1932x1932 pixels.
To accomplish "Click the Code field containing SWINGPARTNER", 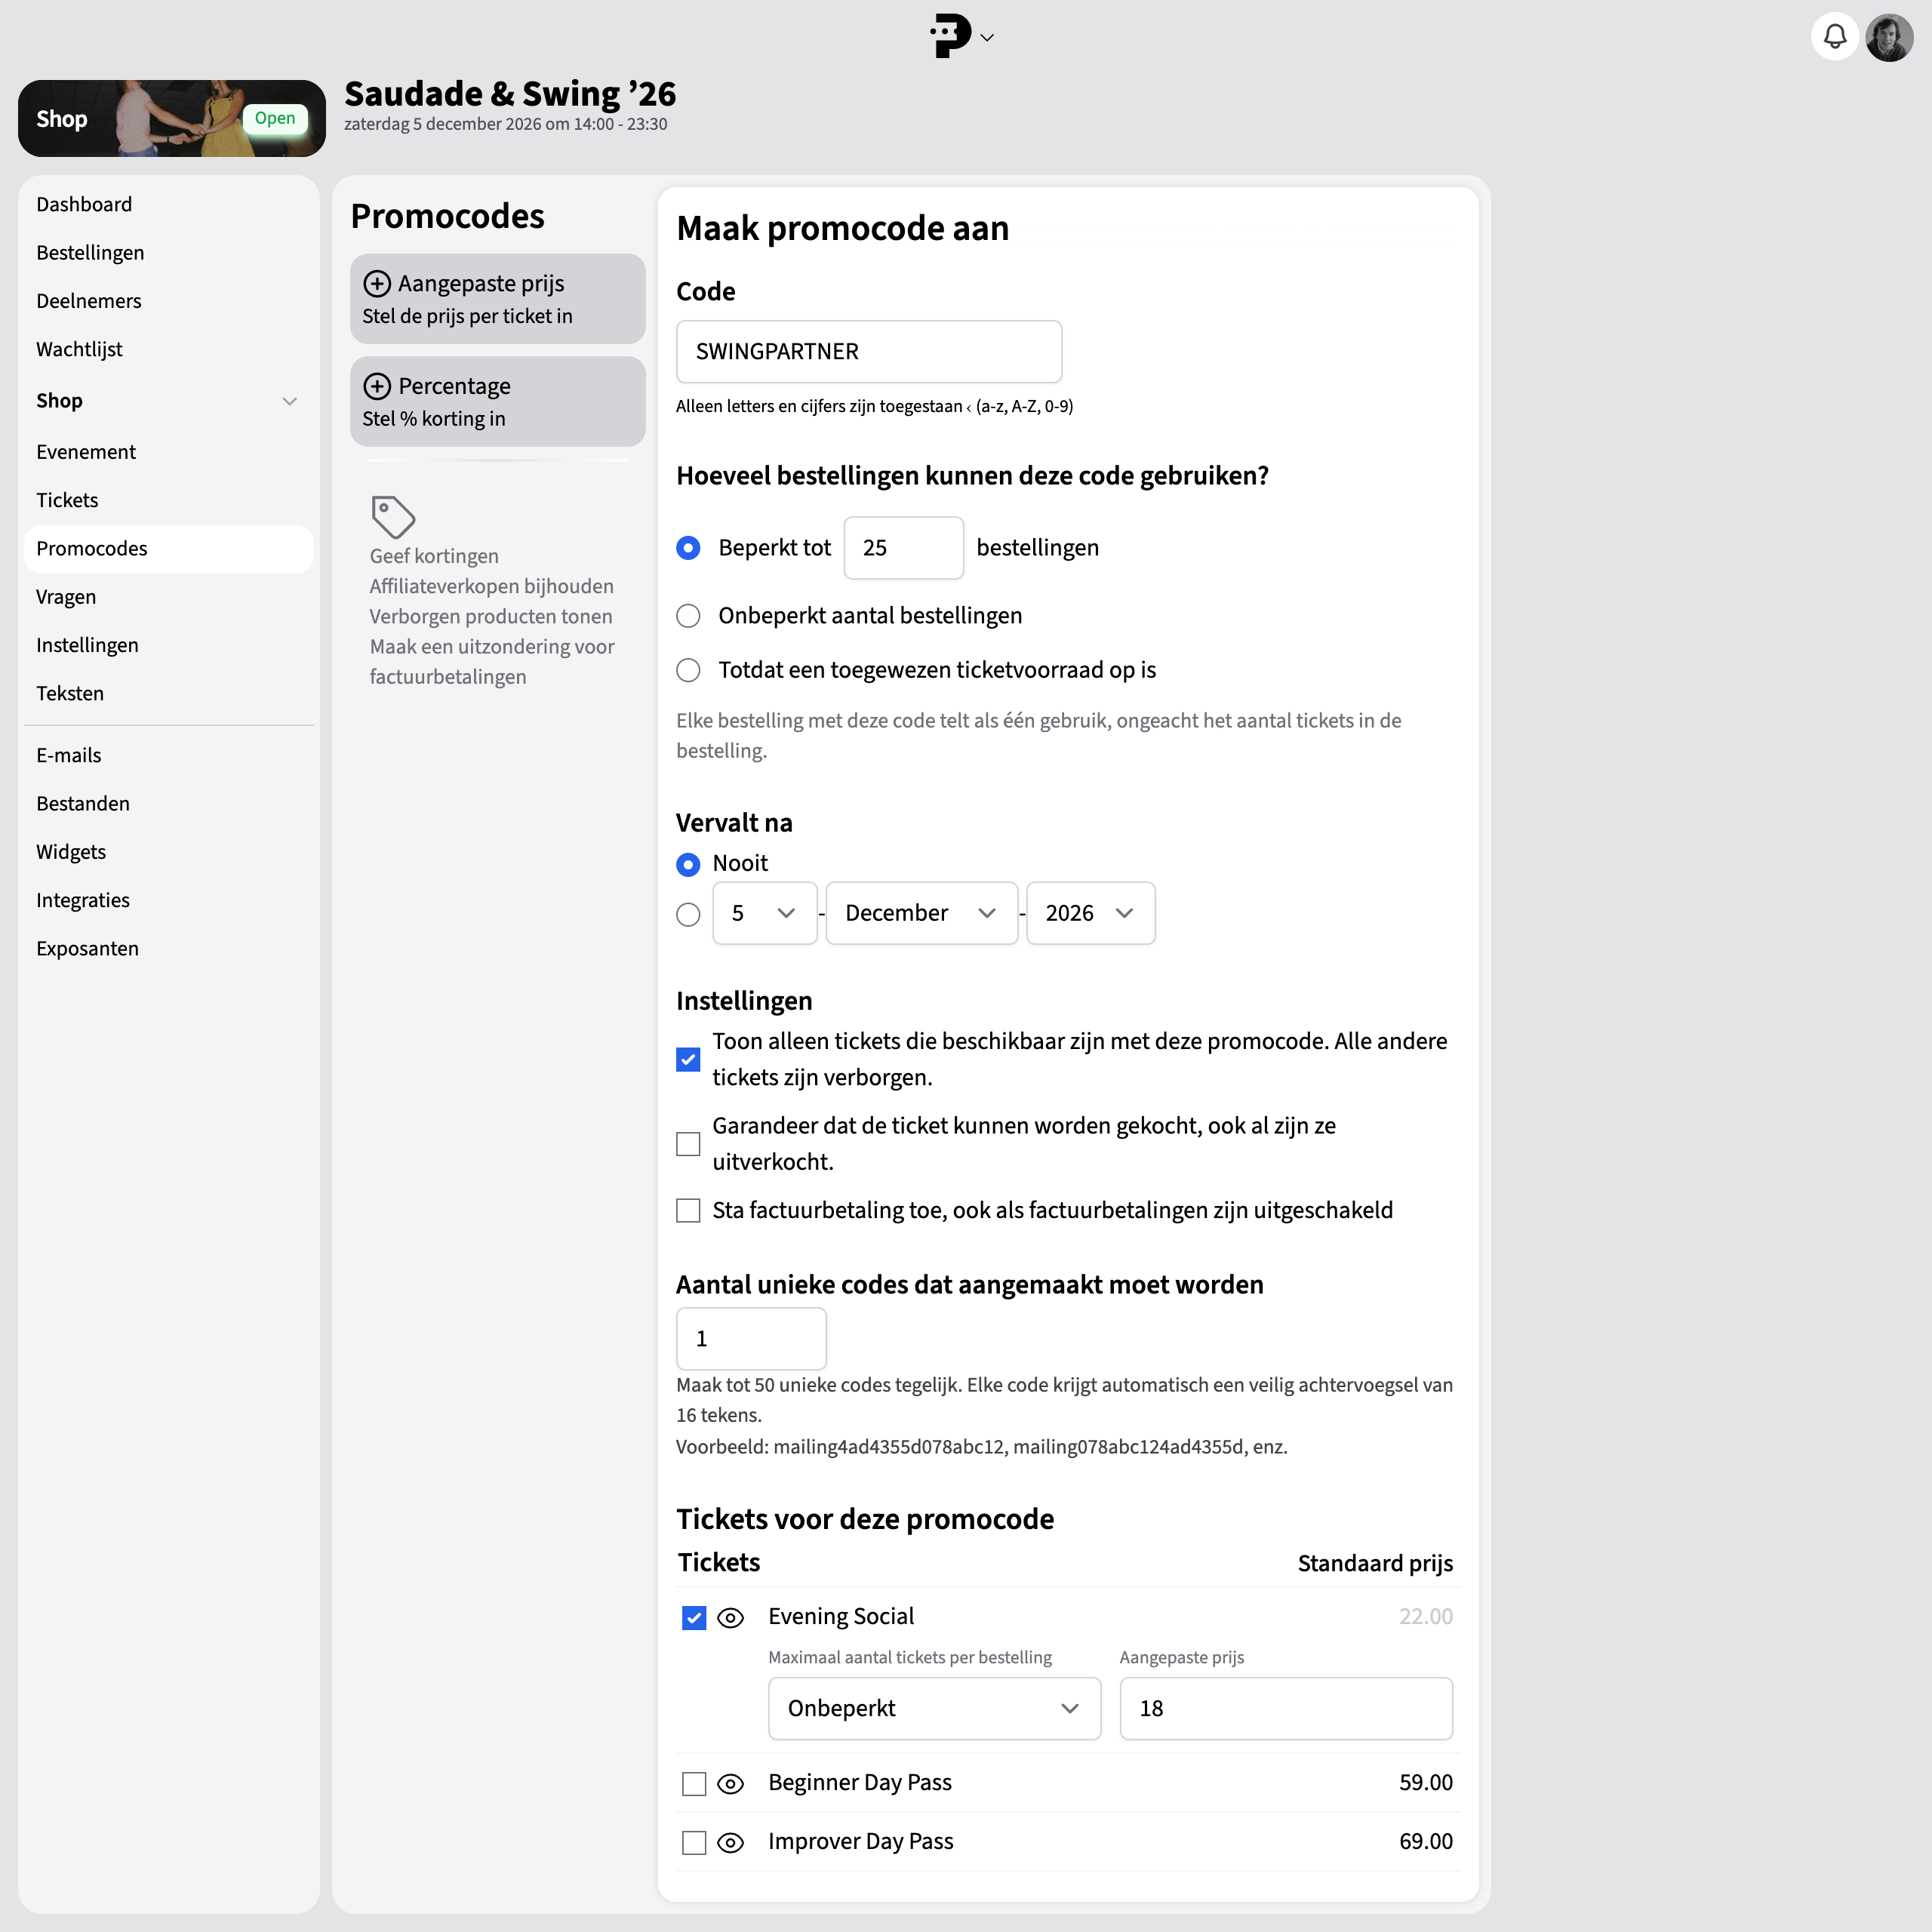I will pos(869,352).
